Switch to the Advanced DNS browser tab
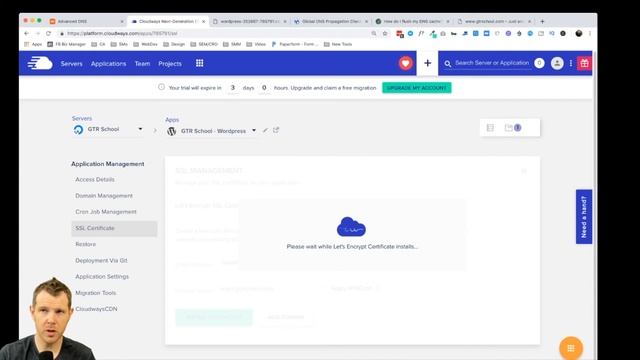 tap(86, 21)
